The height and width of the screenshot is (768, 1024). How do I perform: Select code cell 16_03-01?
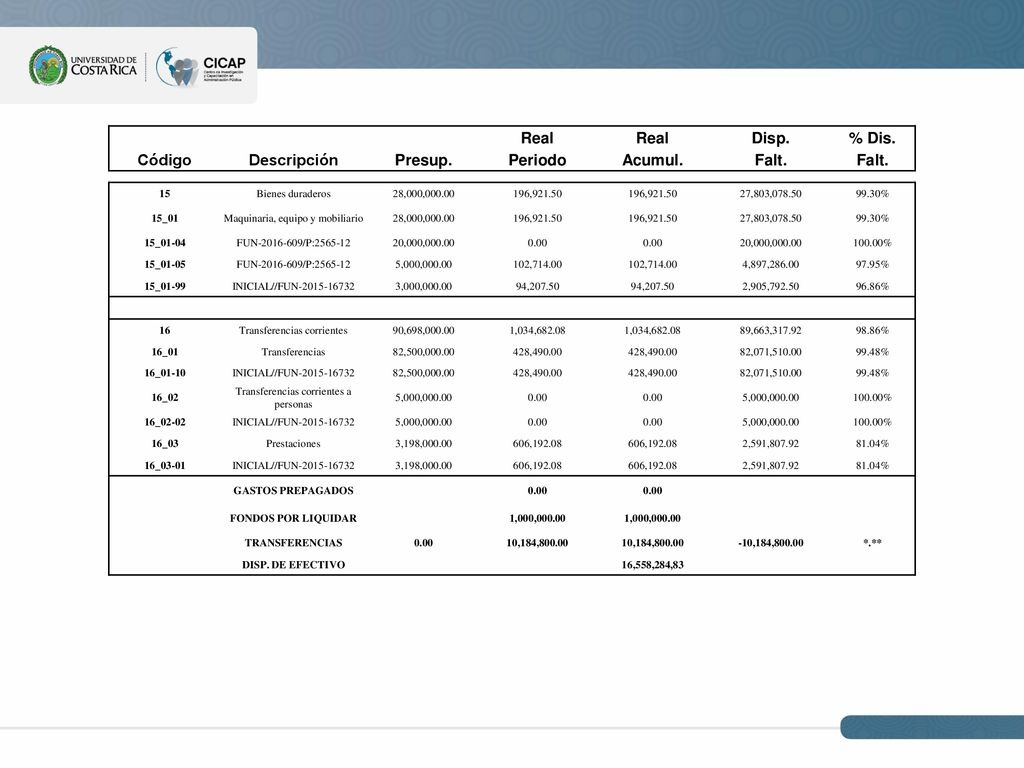165,466
